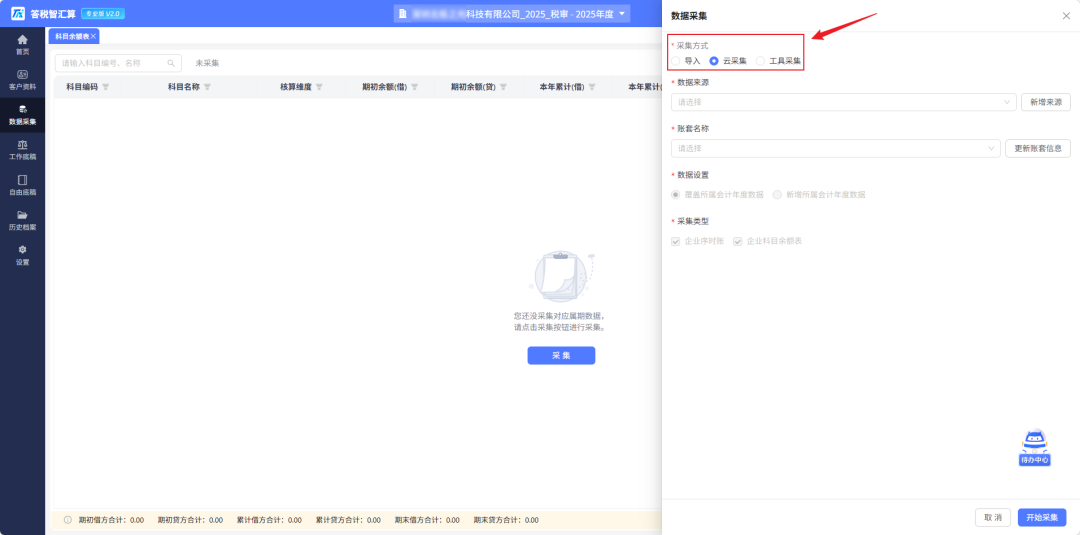The height and width of the screenshot is (535, 1080).
Task: Open the 数据来源 dropdown
Action: tap(844, 102)
